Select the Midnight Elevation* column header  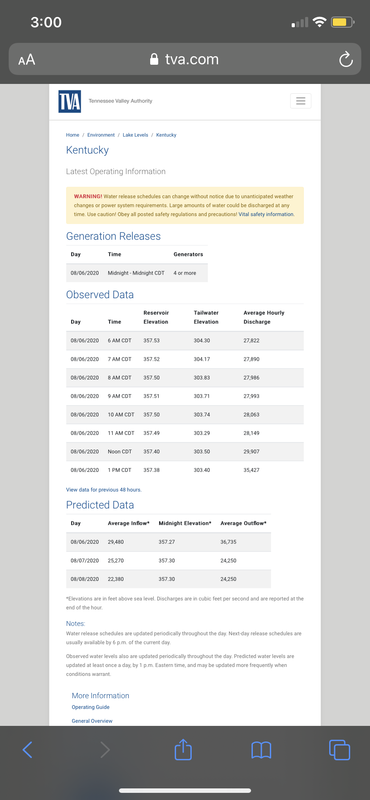tap(185, 523)
